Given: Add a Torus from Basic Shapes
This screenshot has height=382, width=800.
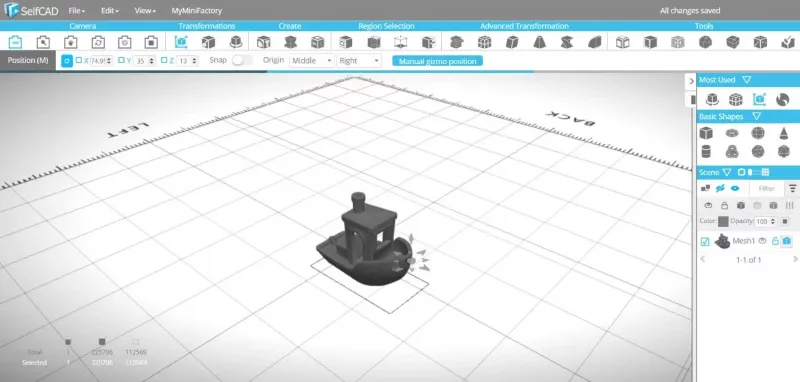Looking at the screenshot, I should pos(732,133).
